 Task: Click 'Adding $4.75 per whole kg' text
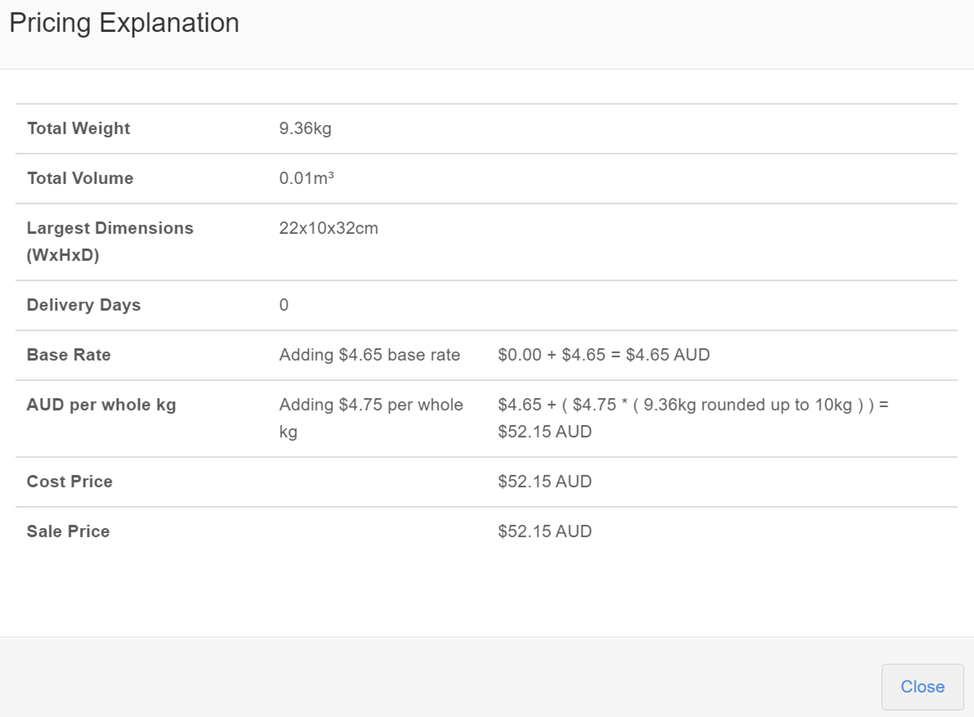pos(371,418)
